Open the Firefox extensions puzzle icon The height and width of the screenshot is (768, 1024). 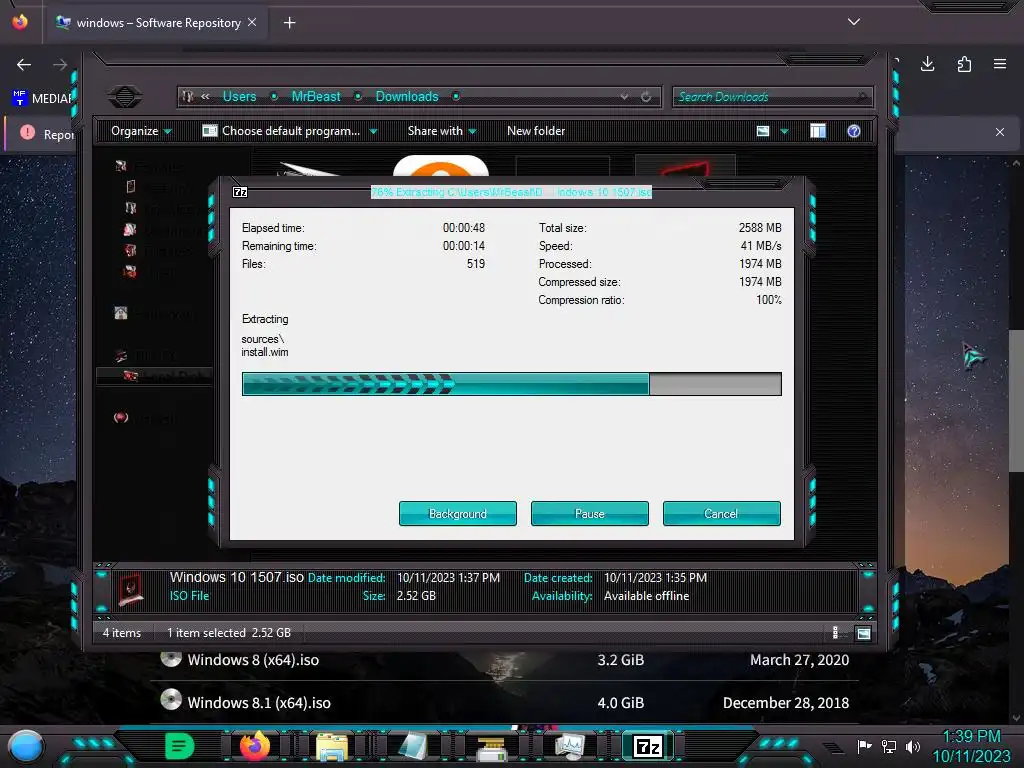pyautogui.click(x=964, y=64)
